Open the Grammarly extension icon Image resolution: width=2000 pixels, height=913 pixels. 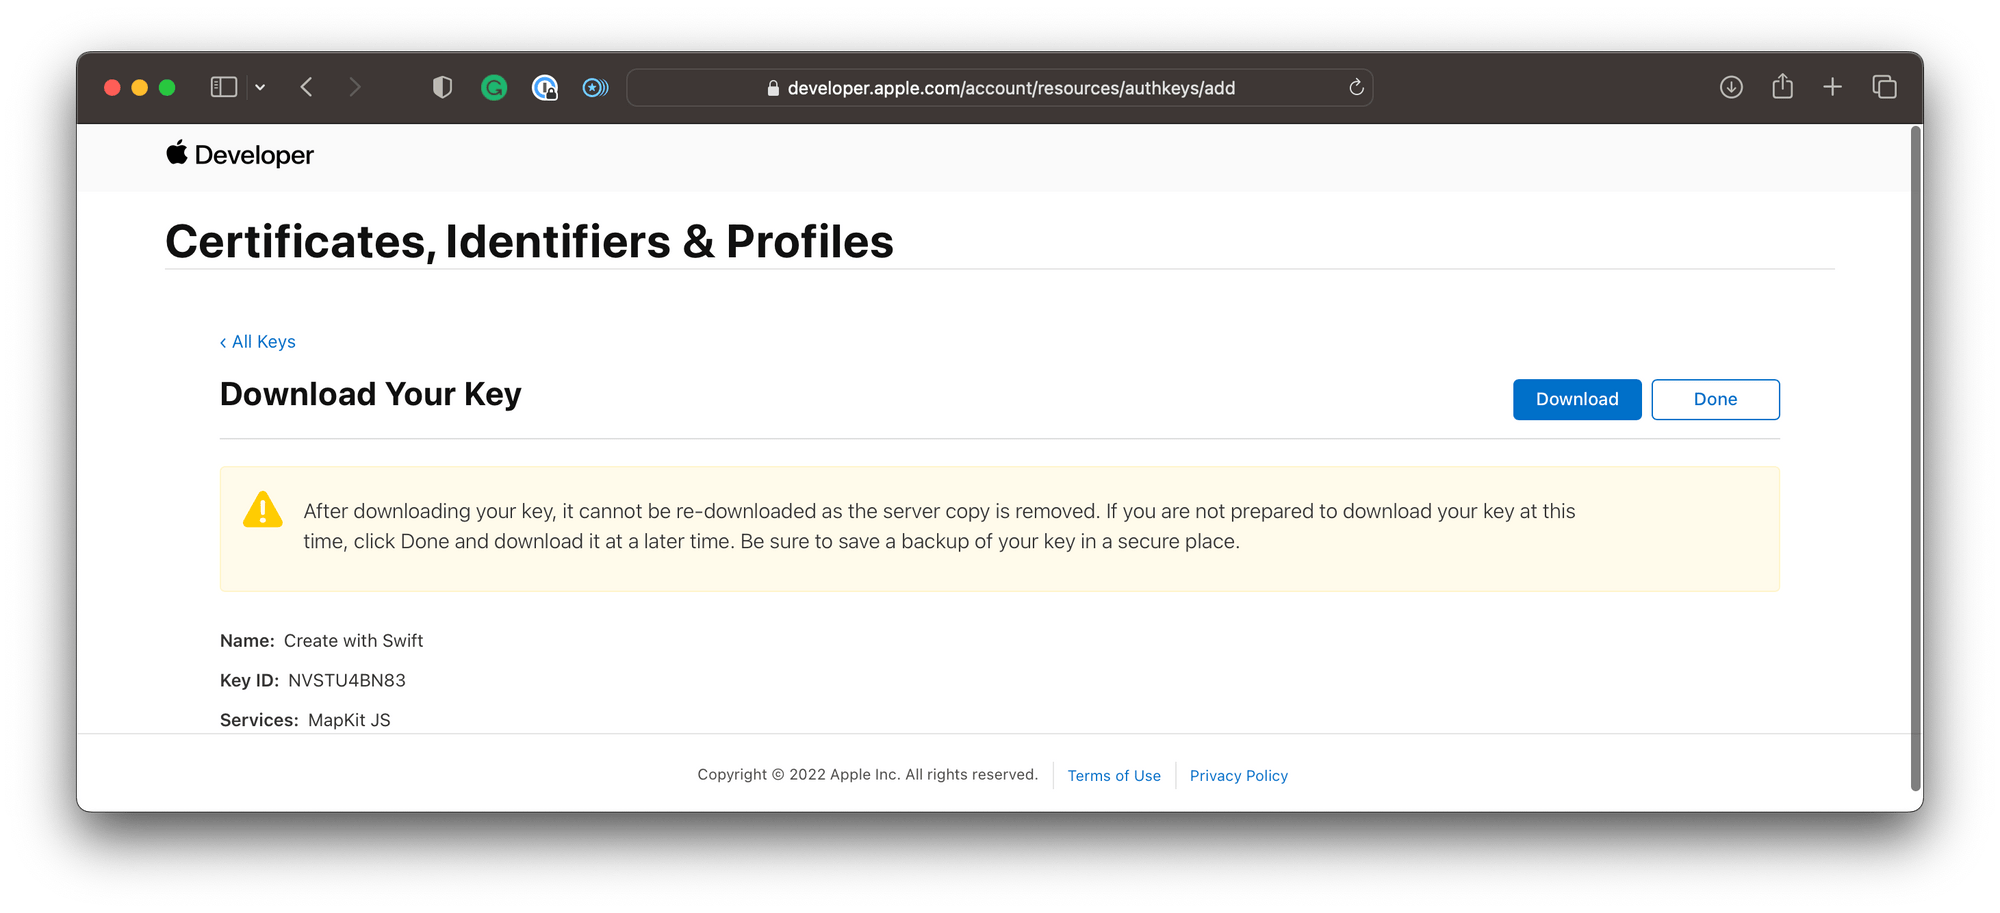[x=494, y=88]
